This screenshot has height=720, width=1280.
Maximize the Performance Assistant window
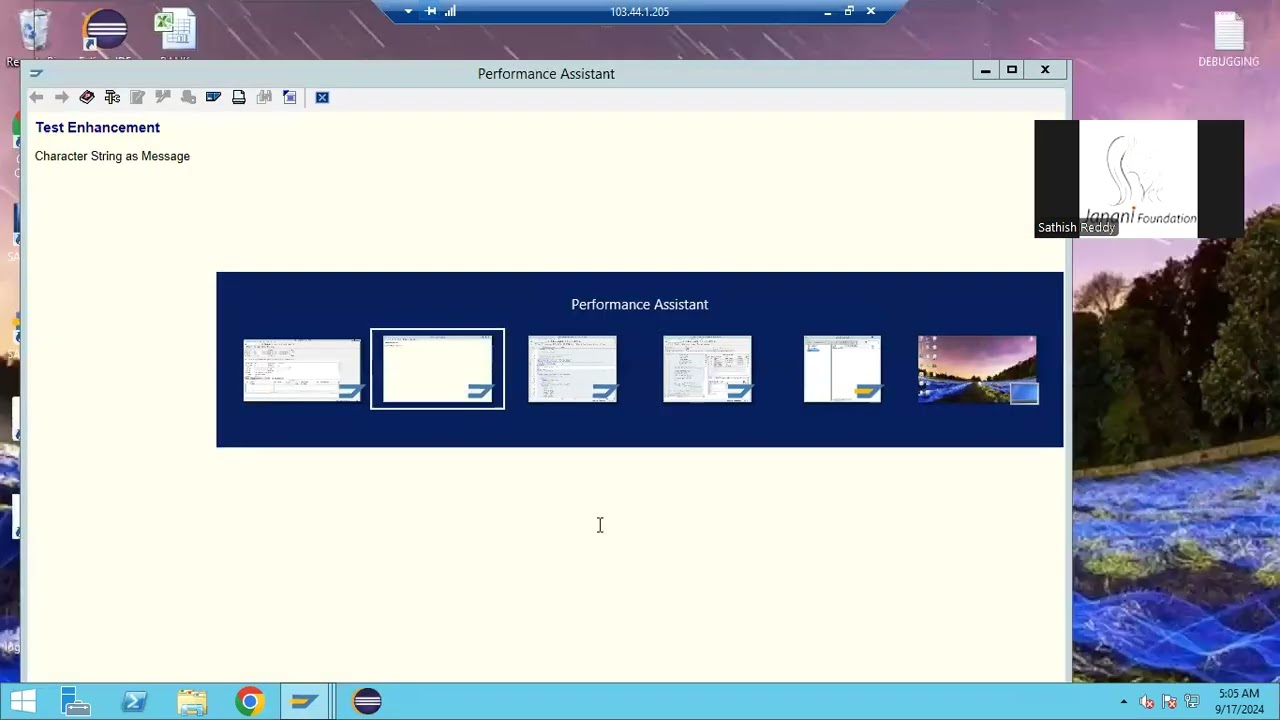1012,70
